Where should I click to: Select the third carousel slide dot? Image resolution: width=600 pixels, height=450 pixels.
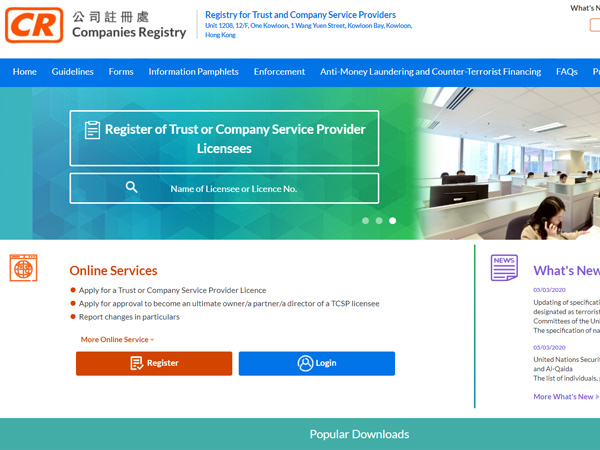point(392,220)
